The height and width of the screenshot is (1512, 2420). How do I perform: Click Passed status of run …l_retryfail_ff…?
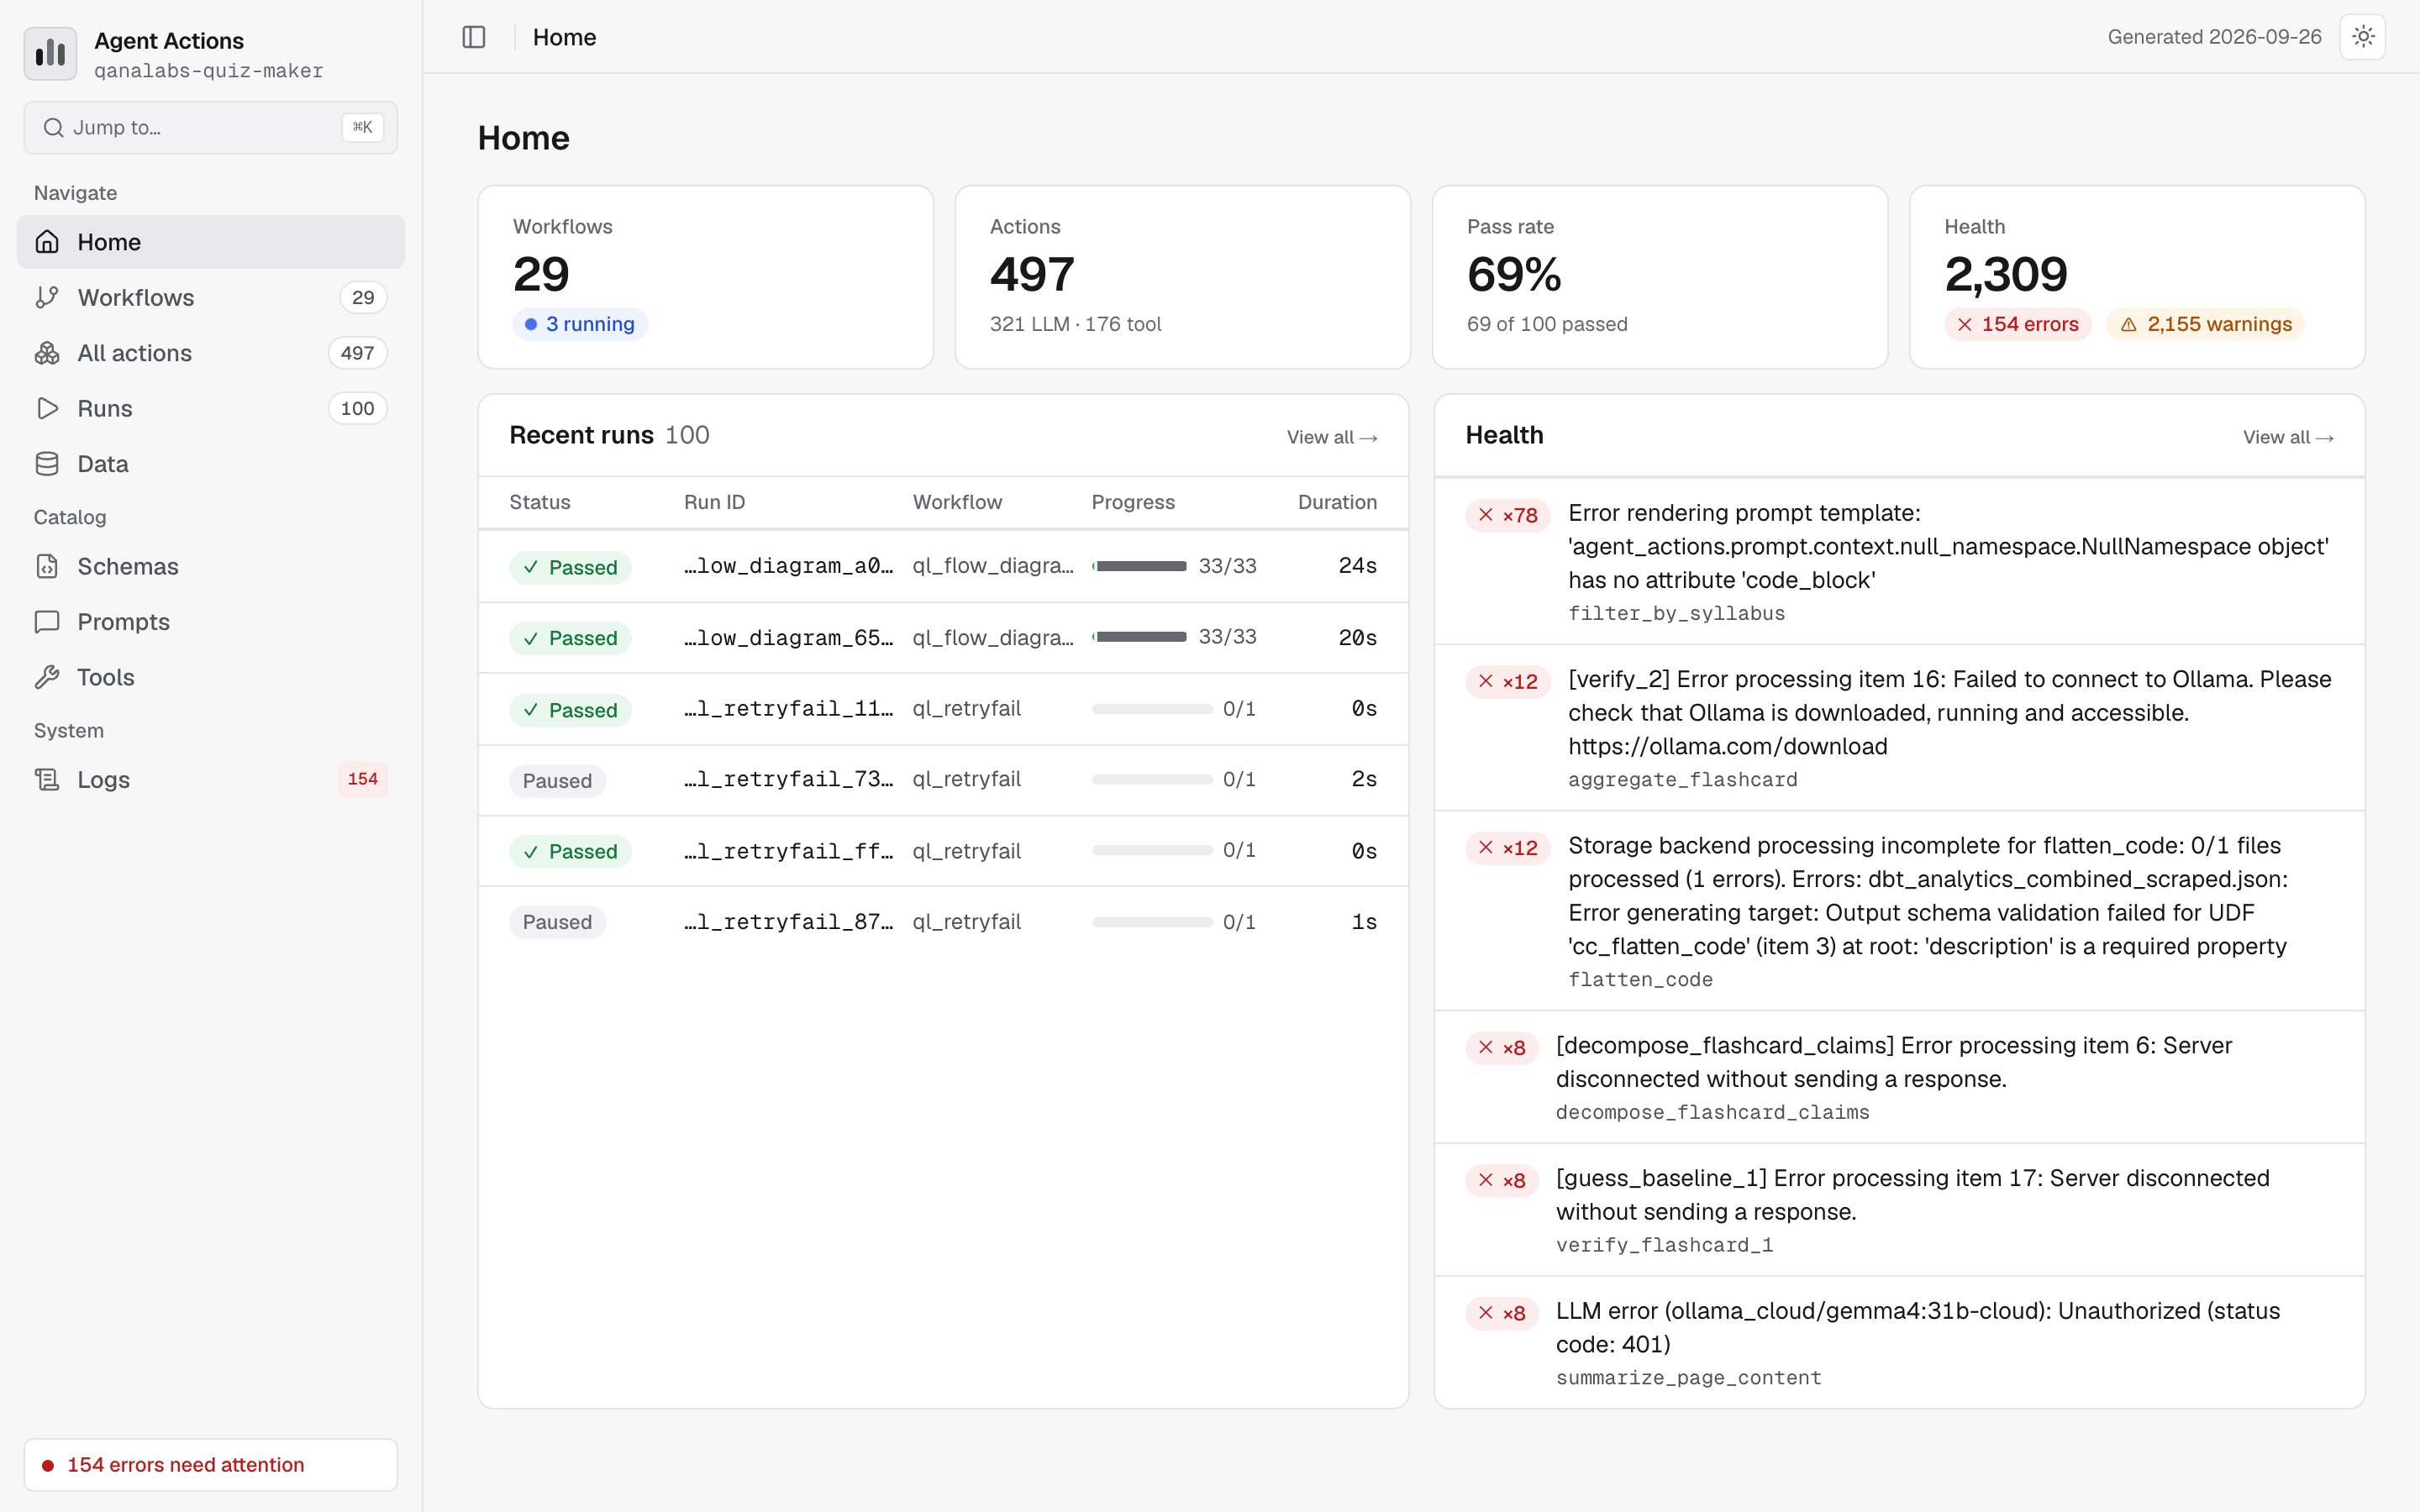click(570, 851)
